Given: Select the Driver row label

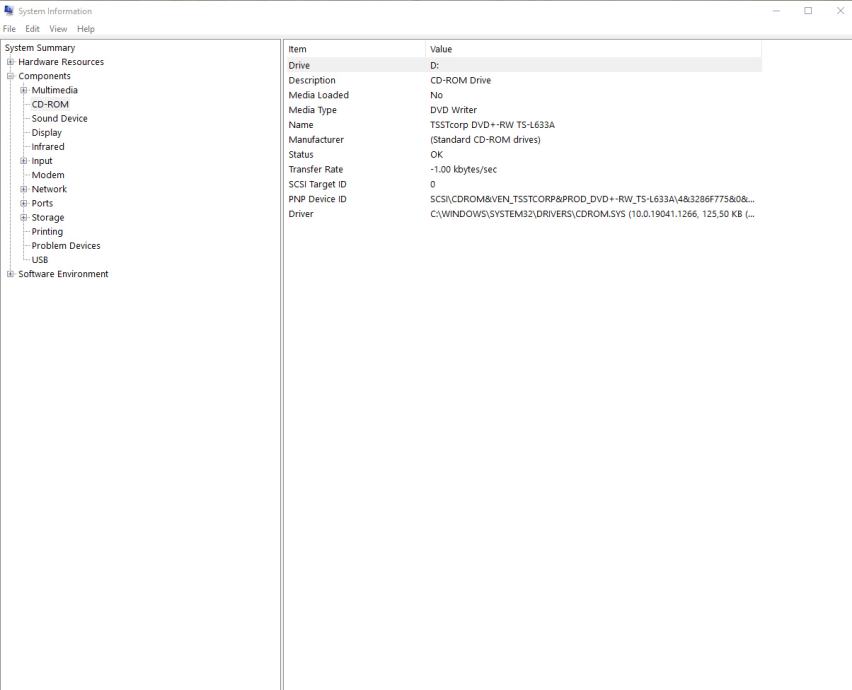Looking at the screenshot, I should click(x=301, y=214).
